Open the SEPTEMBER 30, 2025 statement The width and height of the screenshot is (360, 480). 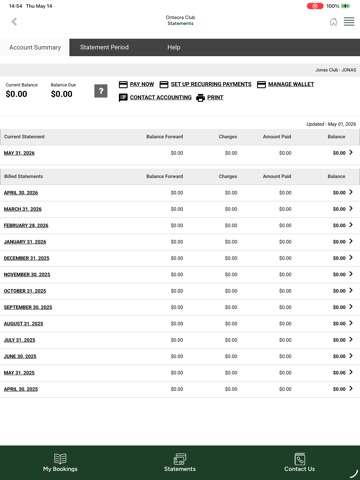point(28,307)
